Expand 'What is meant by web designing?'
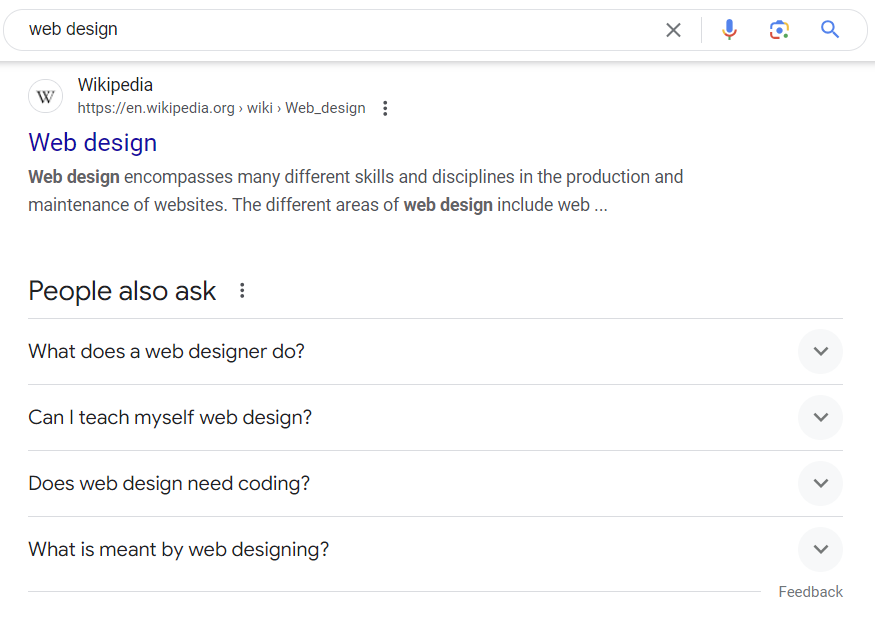This screenshot has height=621, width=875. pos(820,549)
